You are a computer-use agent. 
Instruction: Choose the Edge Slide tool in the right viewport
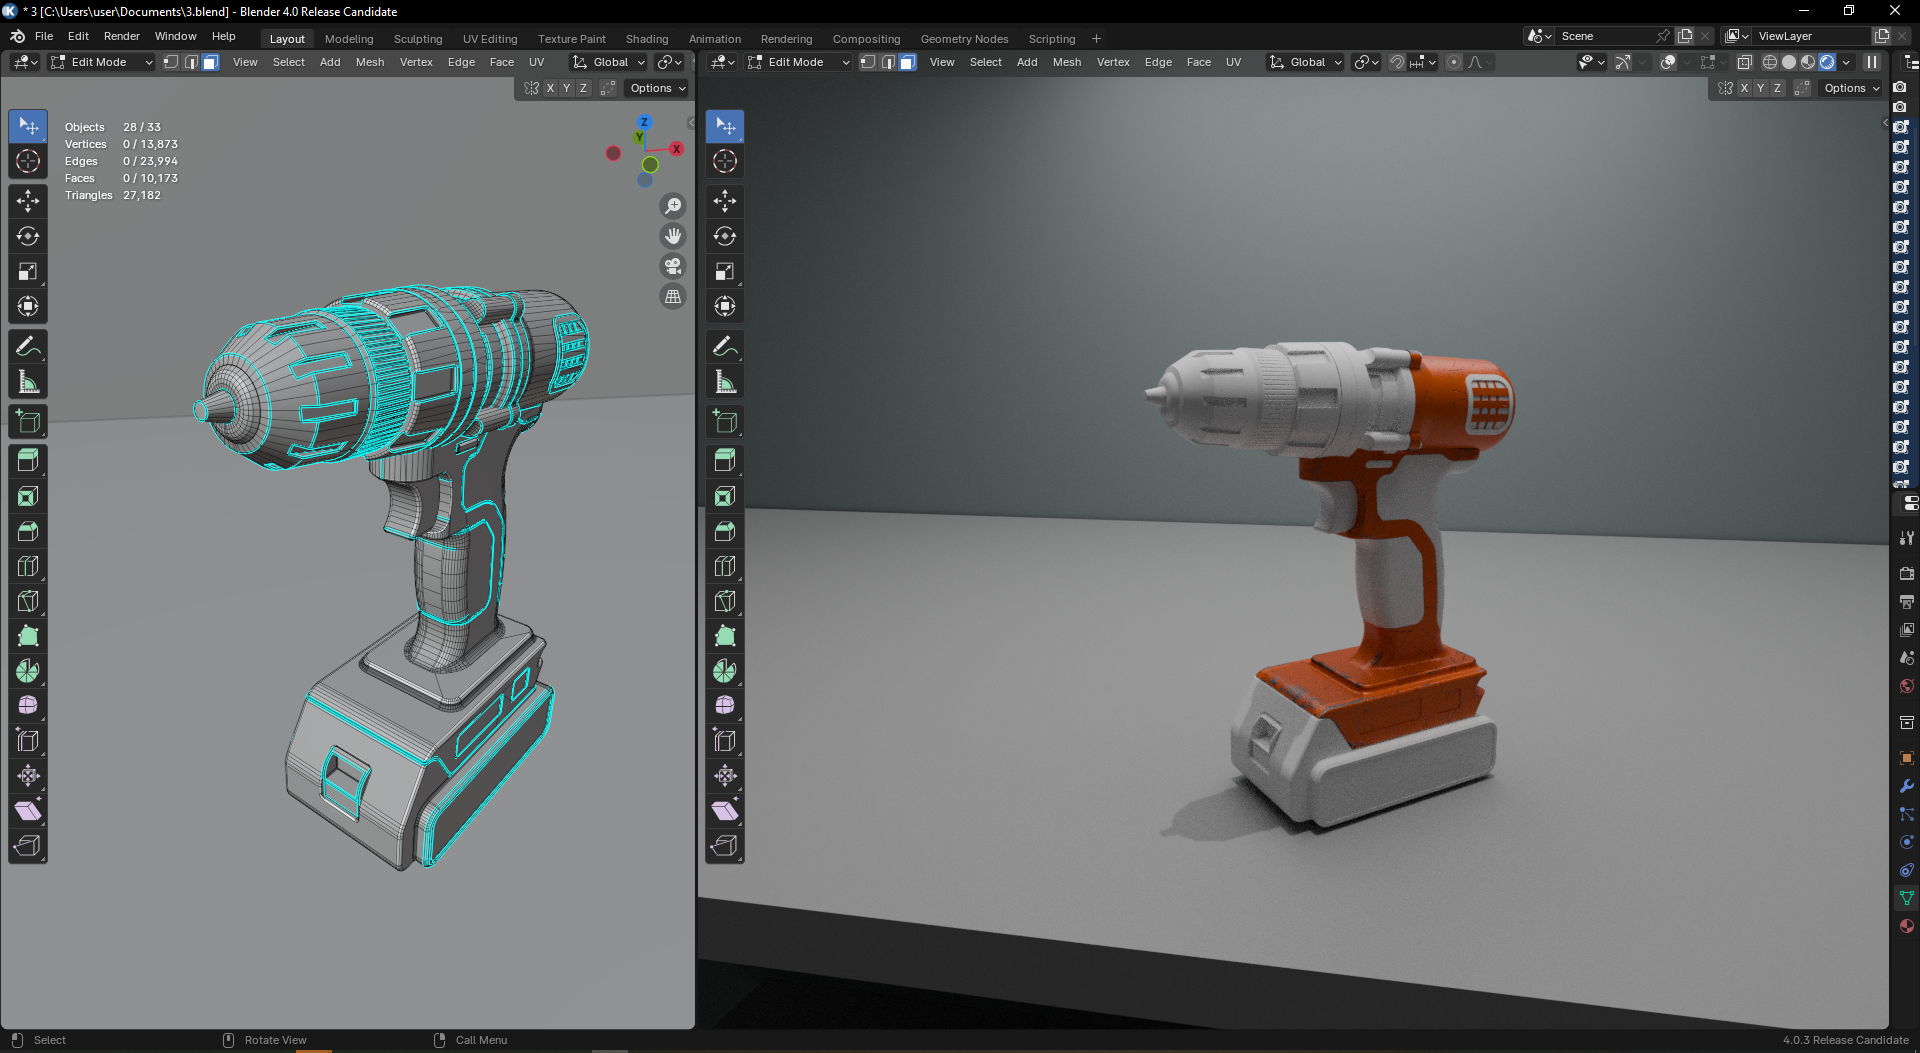point(725,741)
